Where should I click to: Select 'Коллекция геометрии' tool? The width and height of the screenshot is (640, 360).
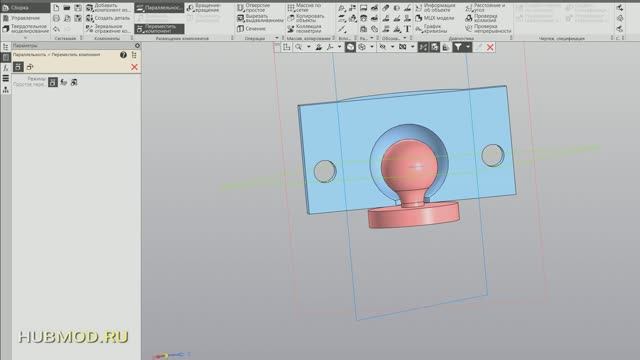[x=304, y=29]
